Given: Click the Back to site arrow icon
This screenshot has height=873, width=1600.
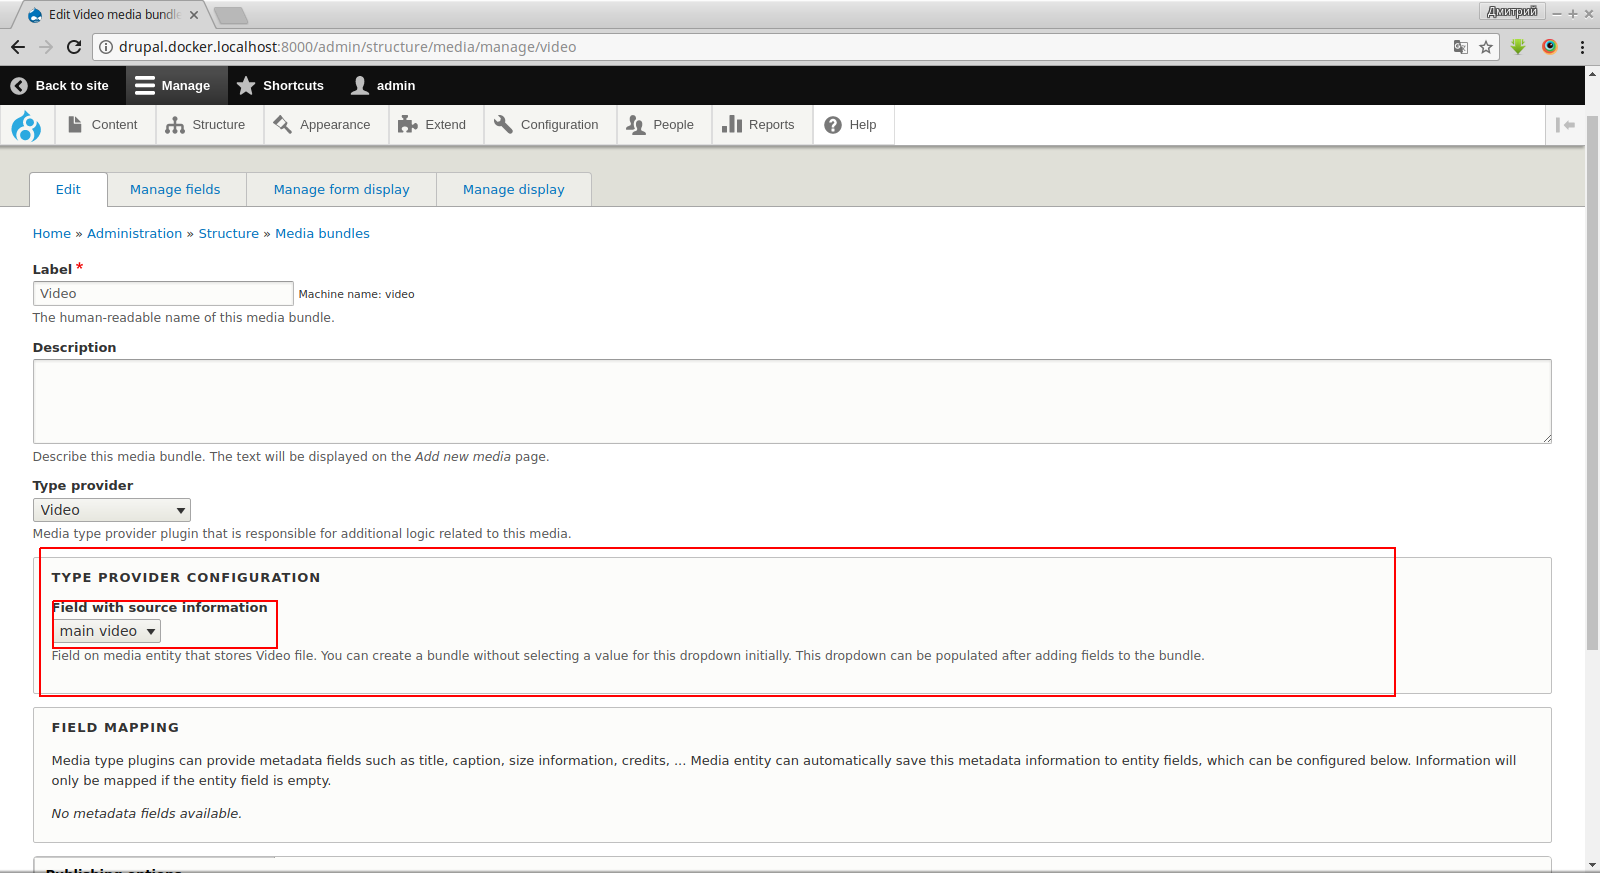Looking at the screenshot, I should coord(19,86).
